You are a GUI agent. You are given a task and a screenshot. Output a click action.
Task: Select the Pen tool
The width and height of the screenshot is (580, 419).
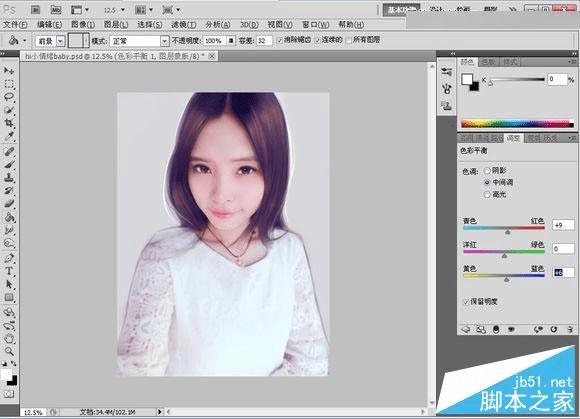point(9,258)
